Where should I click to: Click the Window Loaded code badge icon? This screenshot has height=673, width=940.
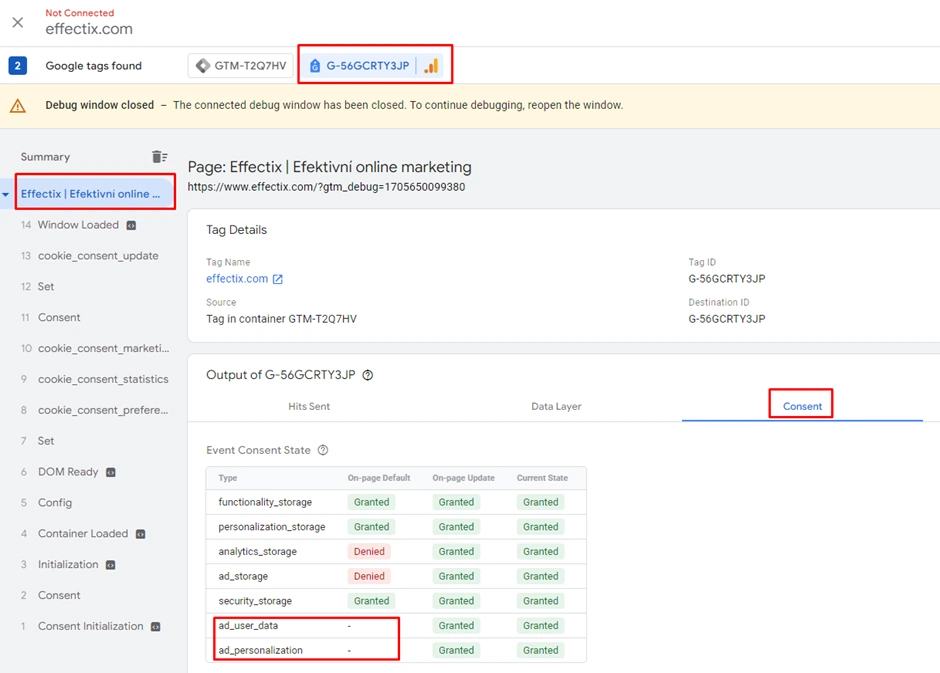131,225
